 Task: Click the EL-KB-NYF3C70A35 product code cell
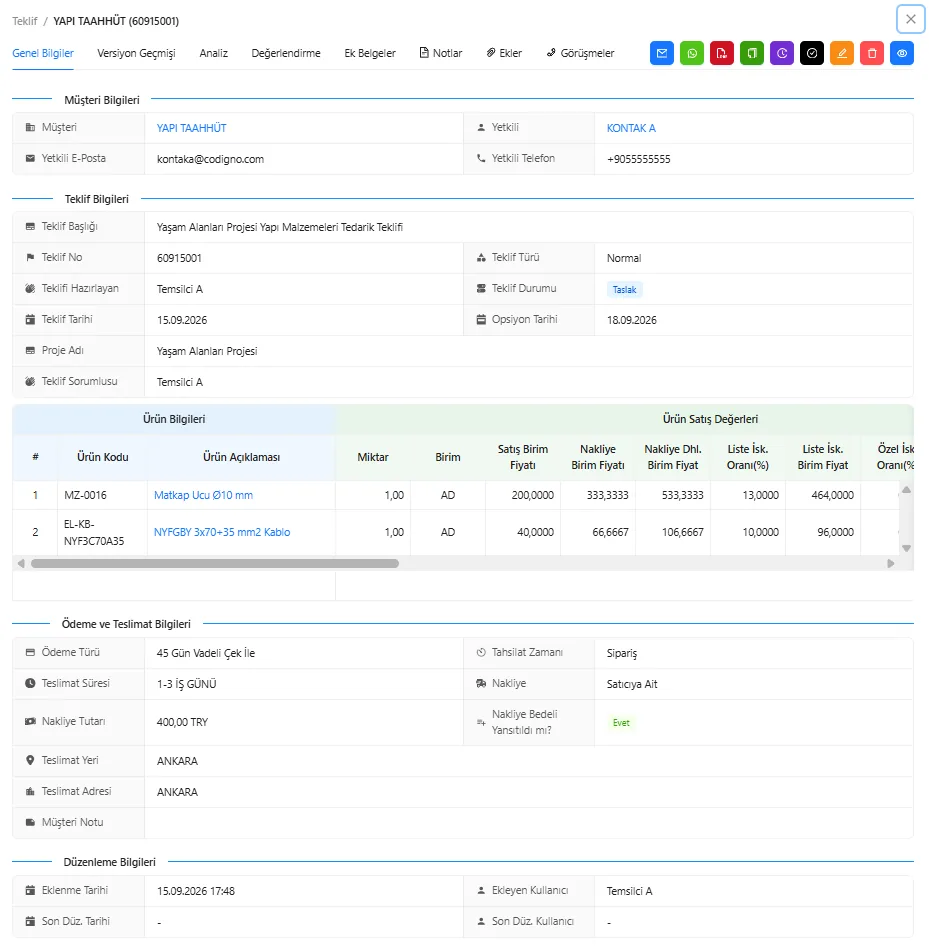[102, 532]
